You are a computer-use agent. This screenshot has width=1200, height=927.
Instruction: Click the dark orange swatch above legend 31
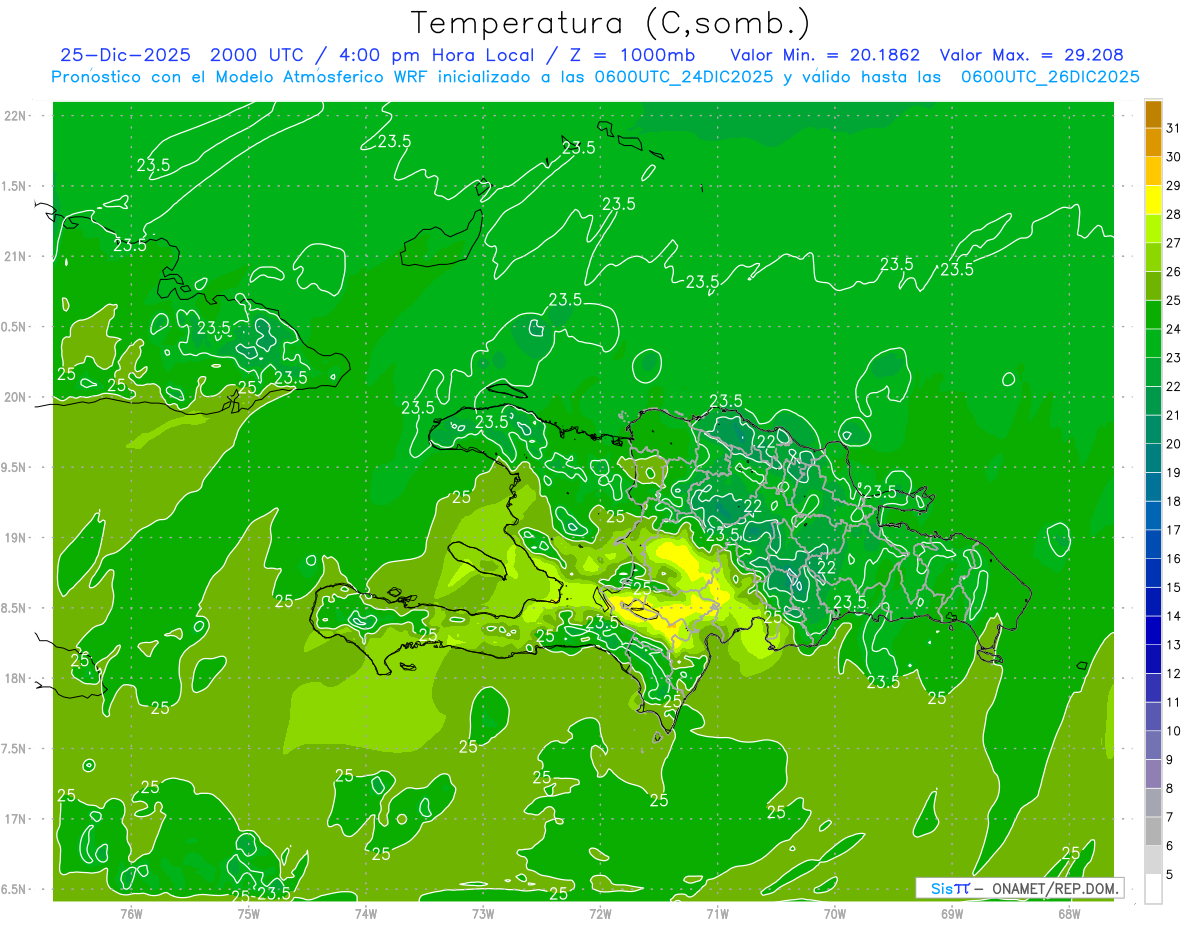(1153, 114)
